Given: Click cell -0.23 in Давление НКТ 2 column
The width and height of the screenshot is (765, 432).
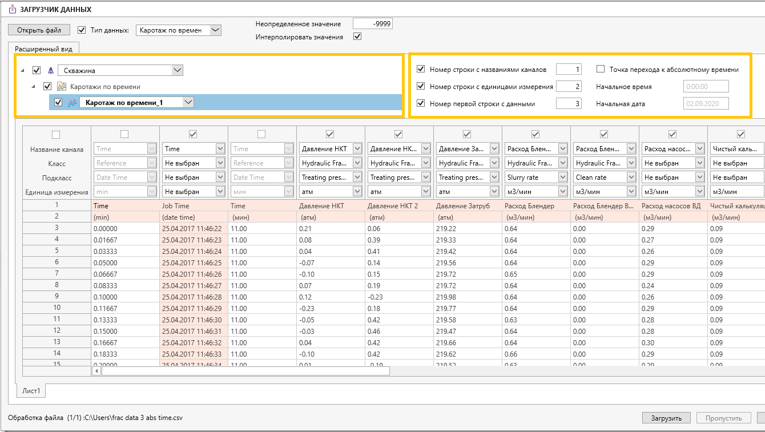Looking at the screenshot, I should click(399, 297).
